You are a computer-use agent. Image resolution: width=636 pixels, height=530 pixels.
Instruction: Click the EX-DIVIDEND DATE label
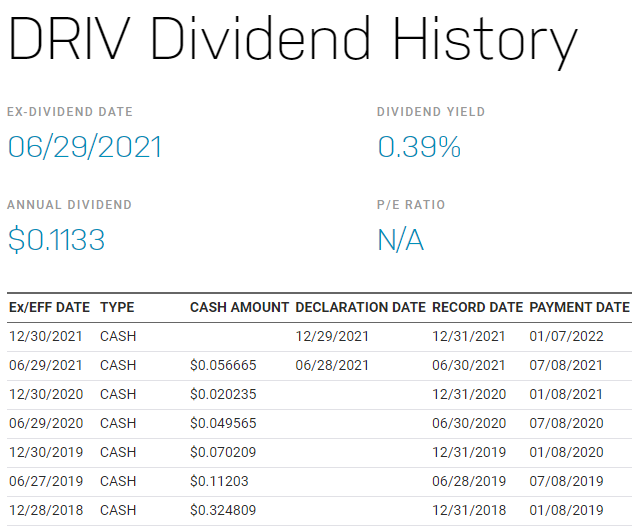coord(70,112)
